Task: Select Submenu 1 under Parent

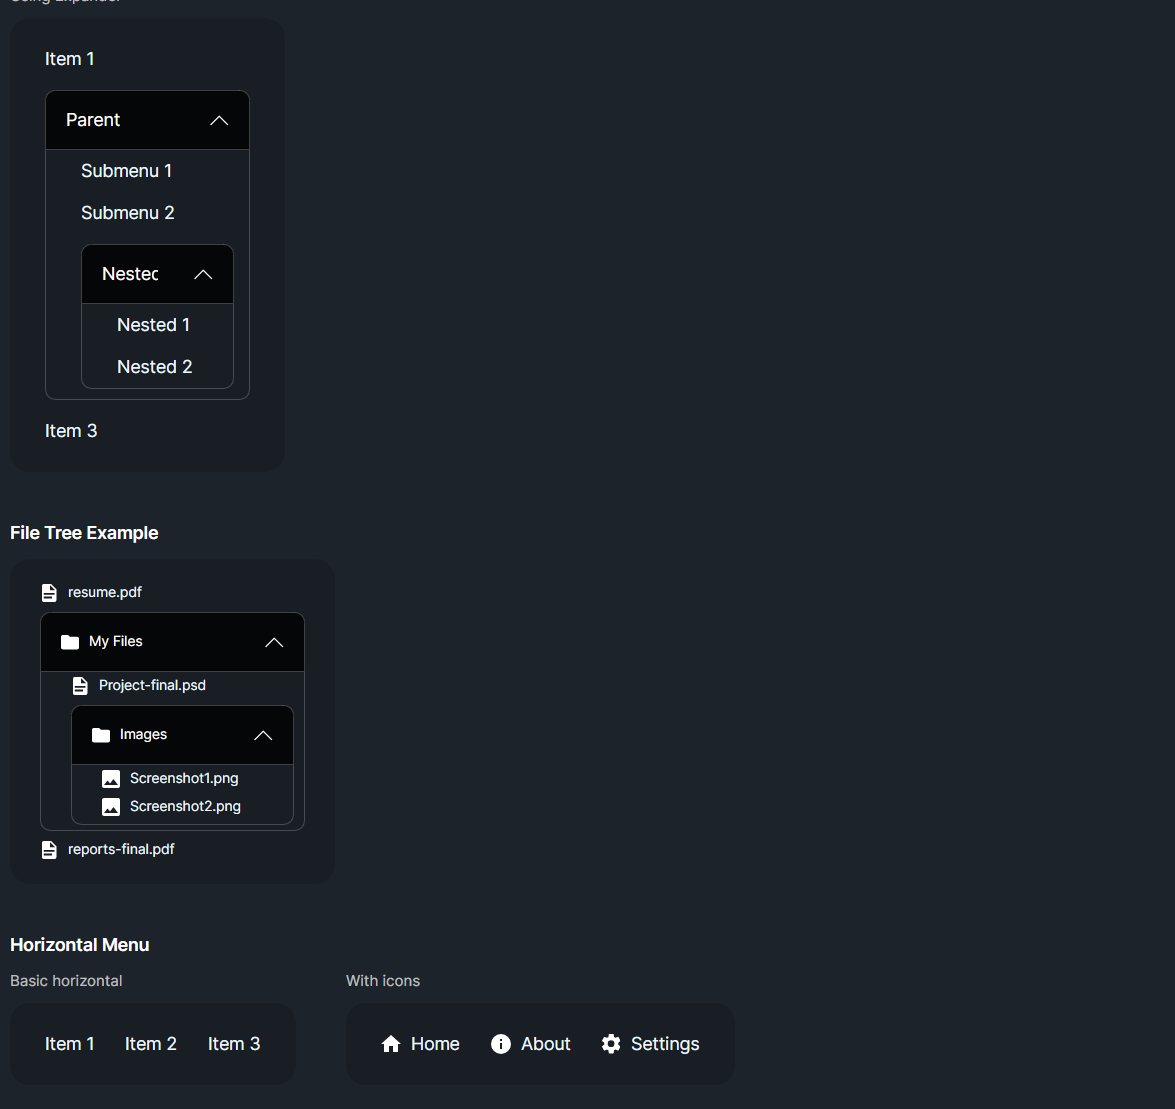Action: [x=126, y=171]
